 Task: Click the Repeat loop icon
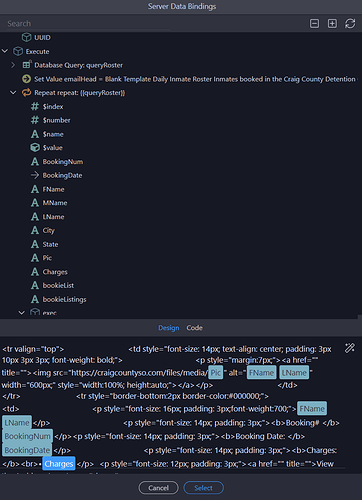[x=26, y=93]
